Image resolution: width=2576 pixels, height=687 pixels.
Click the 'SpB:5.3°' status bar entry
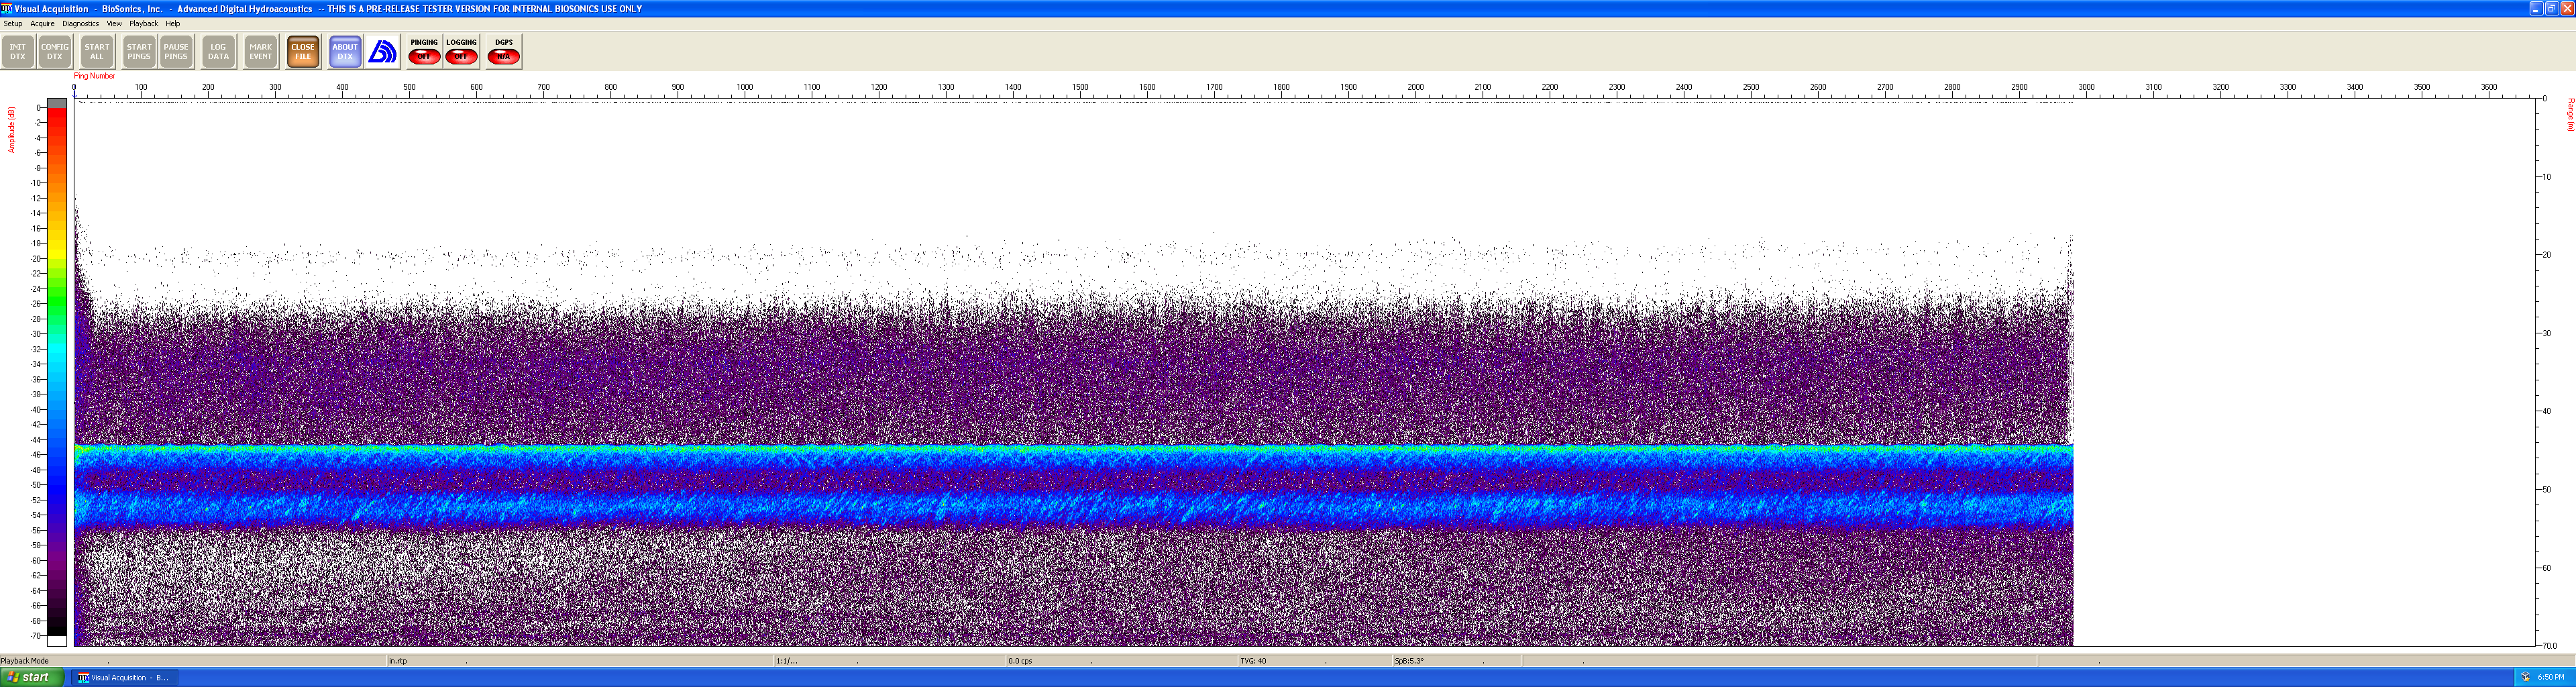[1409, 661]
